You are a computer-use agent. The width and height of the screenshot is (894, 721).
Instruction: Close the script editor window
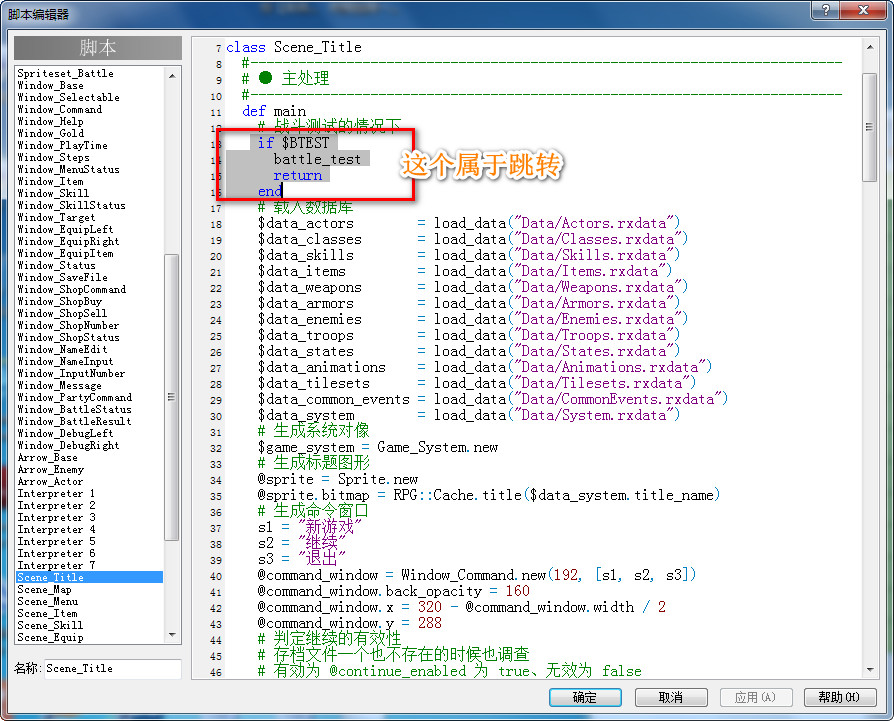click(x=863, y=10)
